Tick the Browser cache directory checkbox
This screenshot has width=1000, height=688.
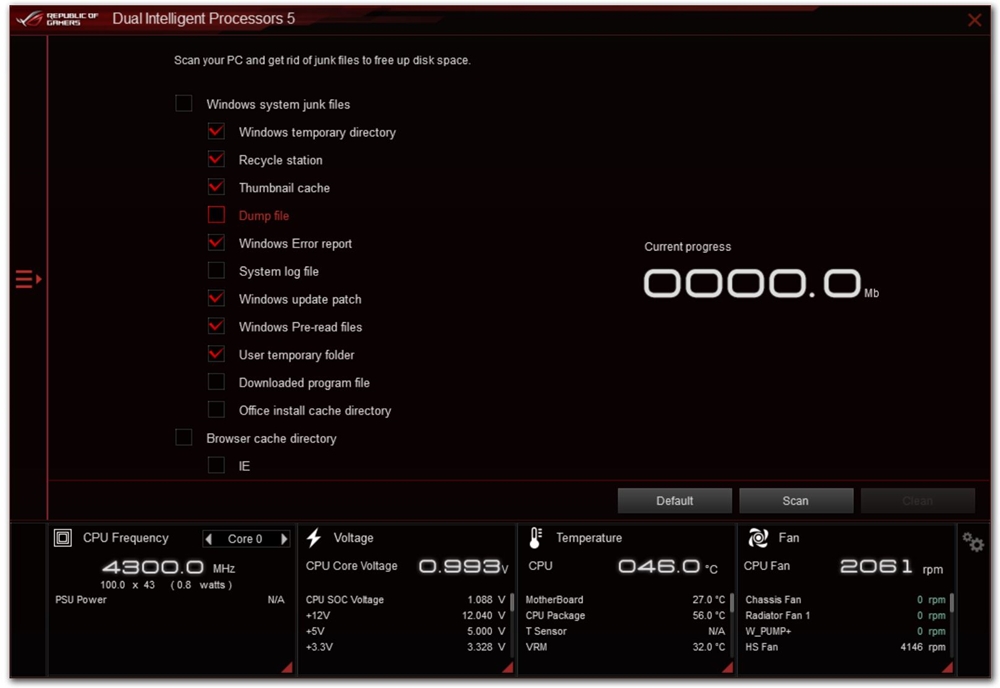[184, 438]
